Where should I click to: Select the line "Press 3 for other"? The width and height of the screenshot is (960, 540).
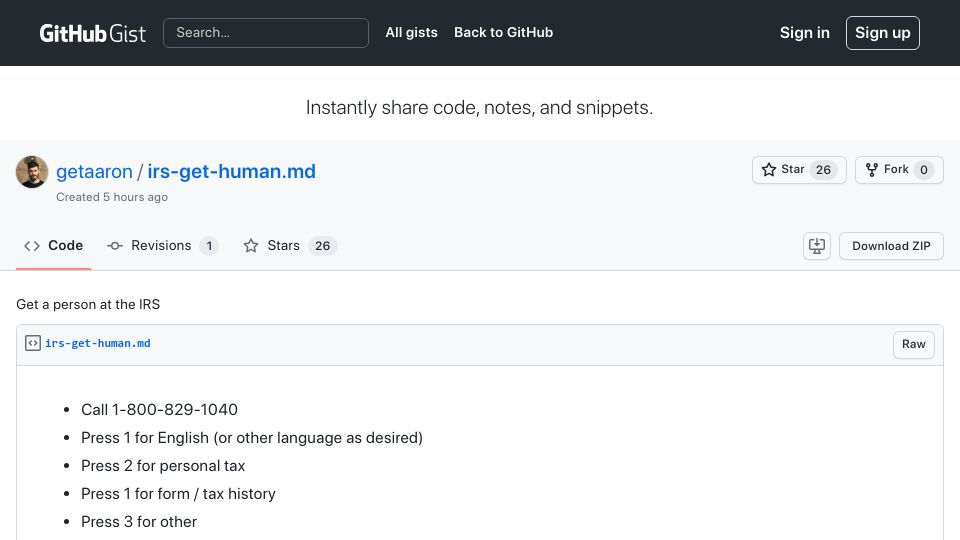pos(139,522)
